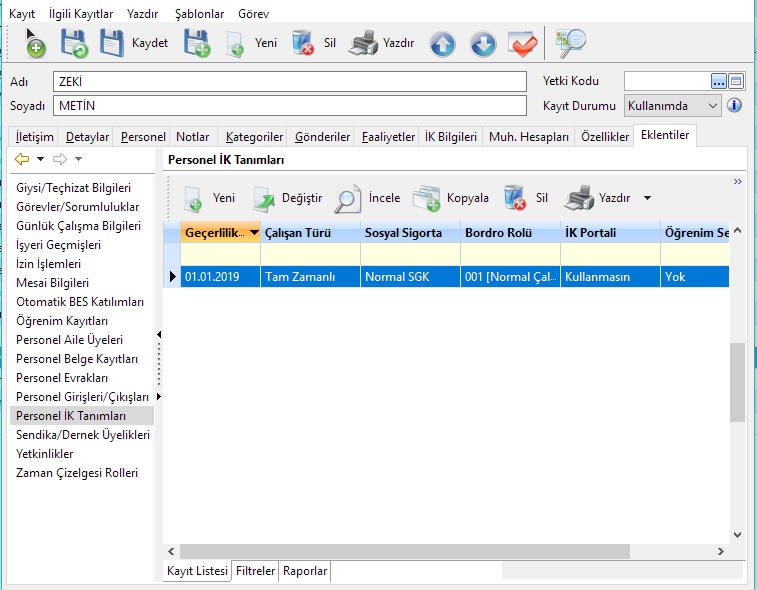Click the Sil icon in the top toolbar
The height and width of the screenshot is (590, 757).
(x=303, y=43)
